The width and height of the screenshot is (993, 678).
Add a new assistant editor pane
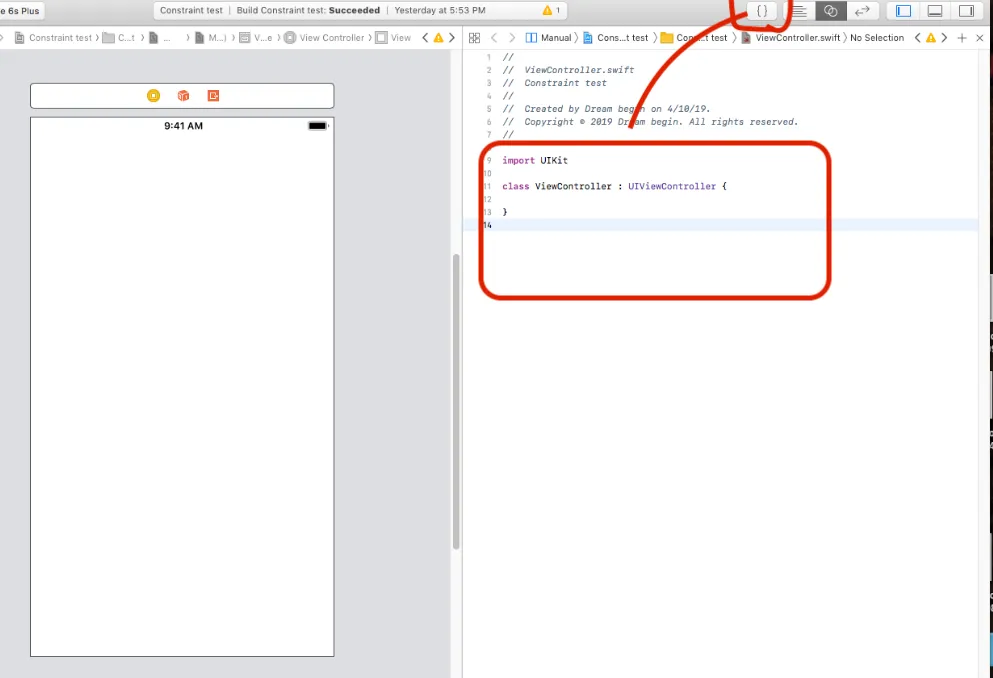coord(962,38)
